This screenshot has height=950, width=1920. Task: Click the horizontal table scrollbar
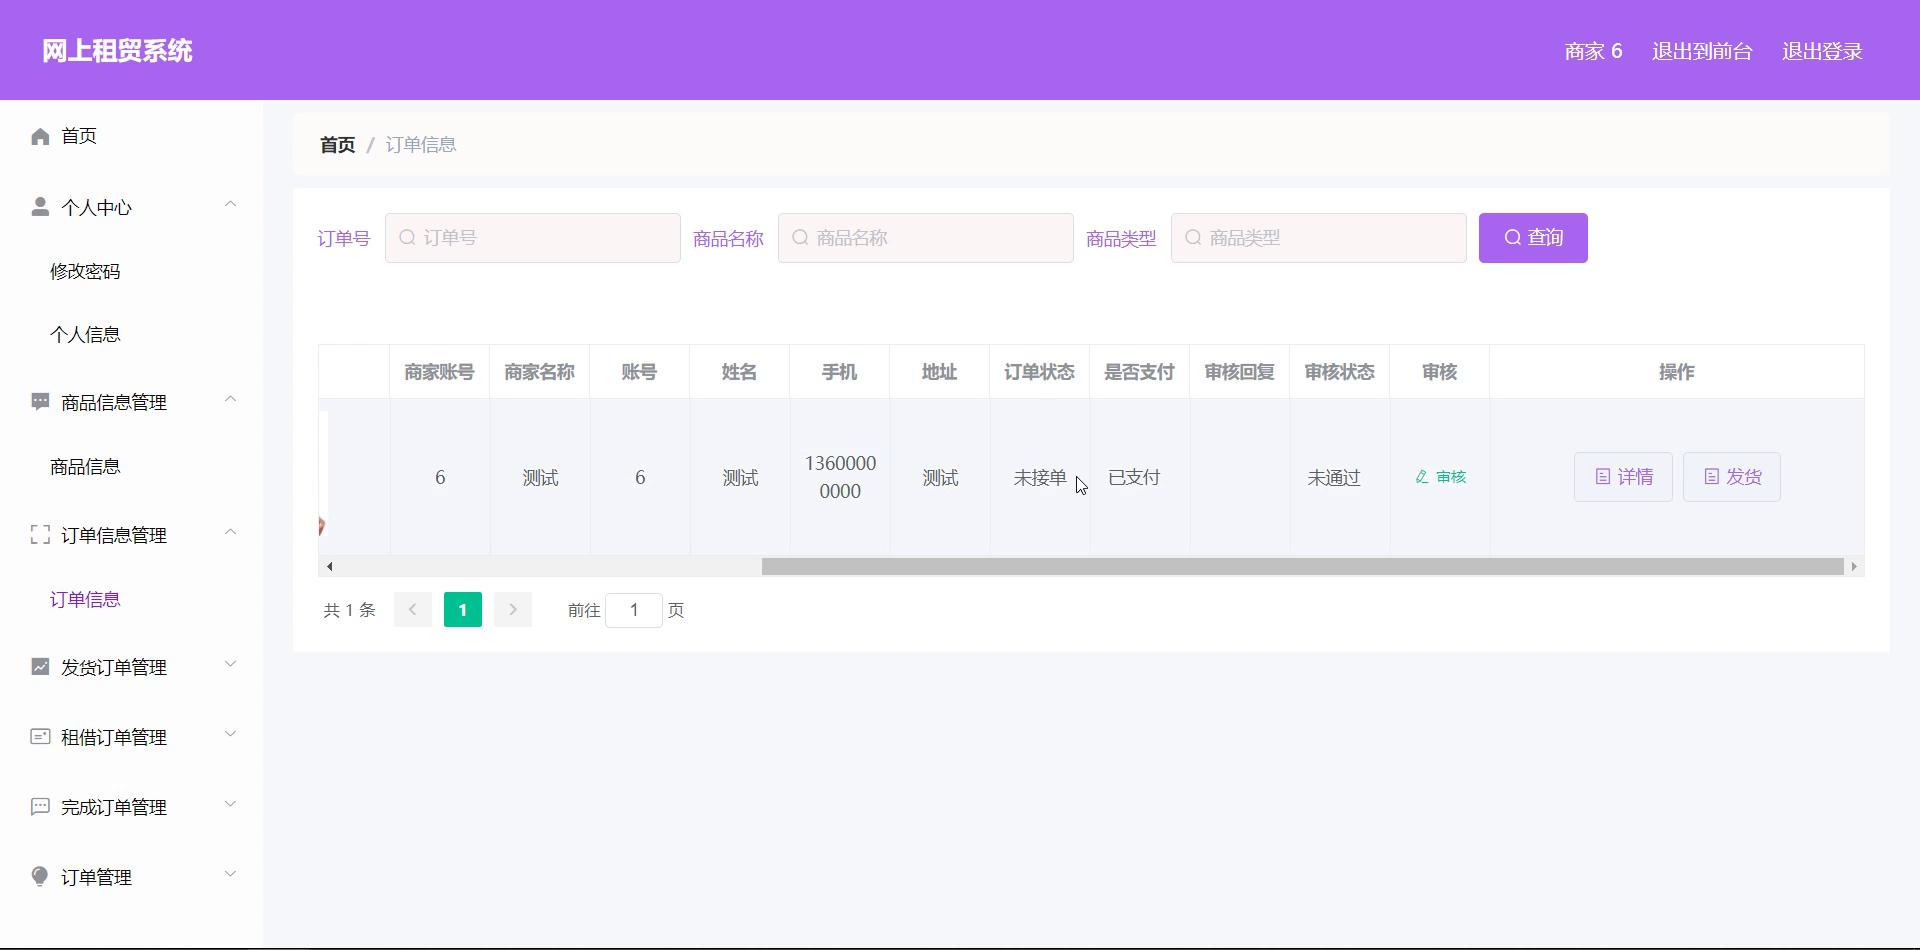pos(1300,567)
